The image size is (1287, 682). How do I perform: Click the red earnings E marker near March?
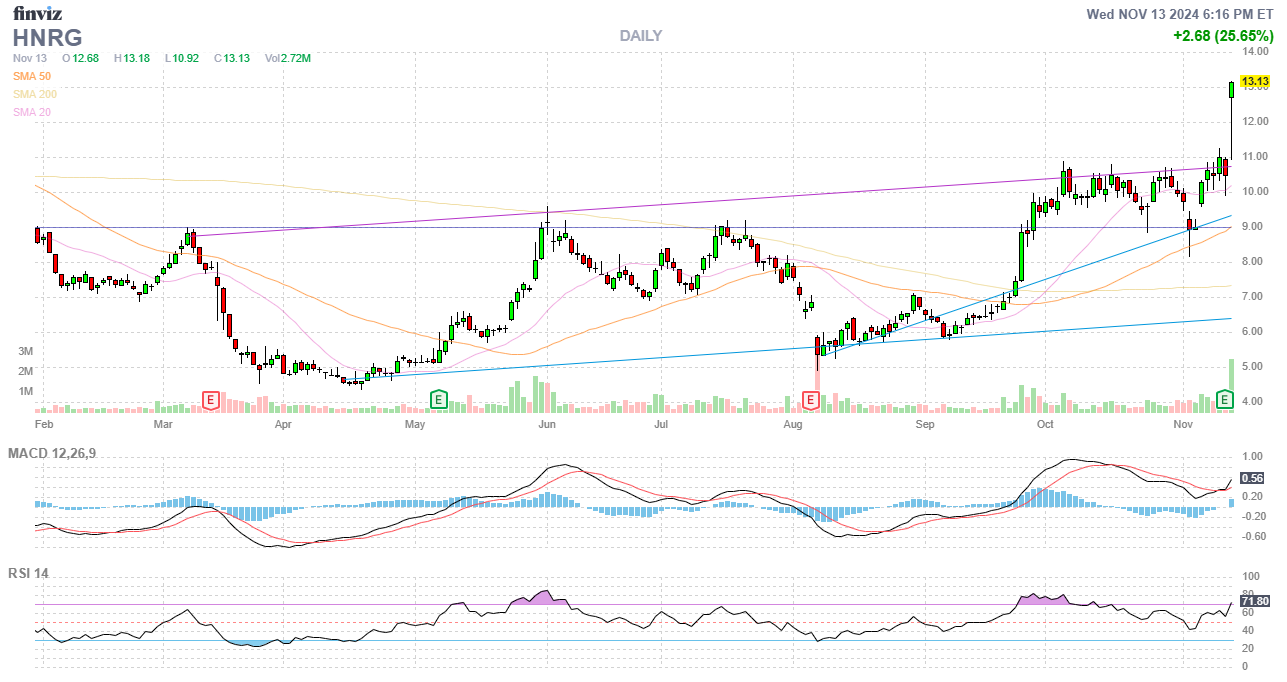pos(211,400)
